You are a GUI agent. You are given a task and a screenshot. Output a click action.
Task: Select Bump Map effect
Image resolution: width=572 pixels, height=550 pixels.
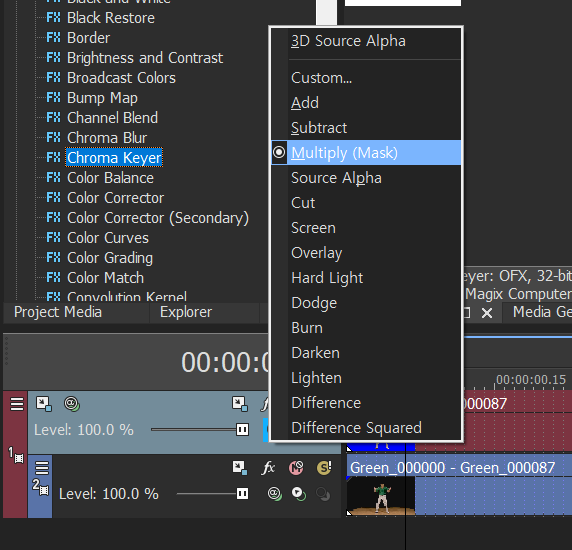coord(102,98)
